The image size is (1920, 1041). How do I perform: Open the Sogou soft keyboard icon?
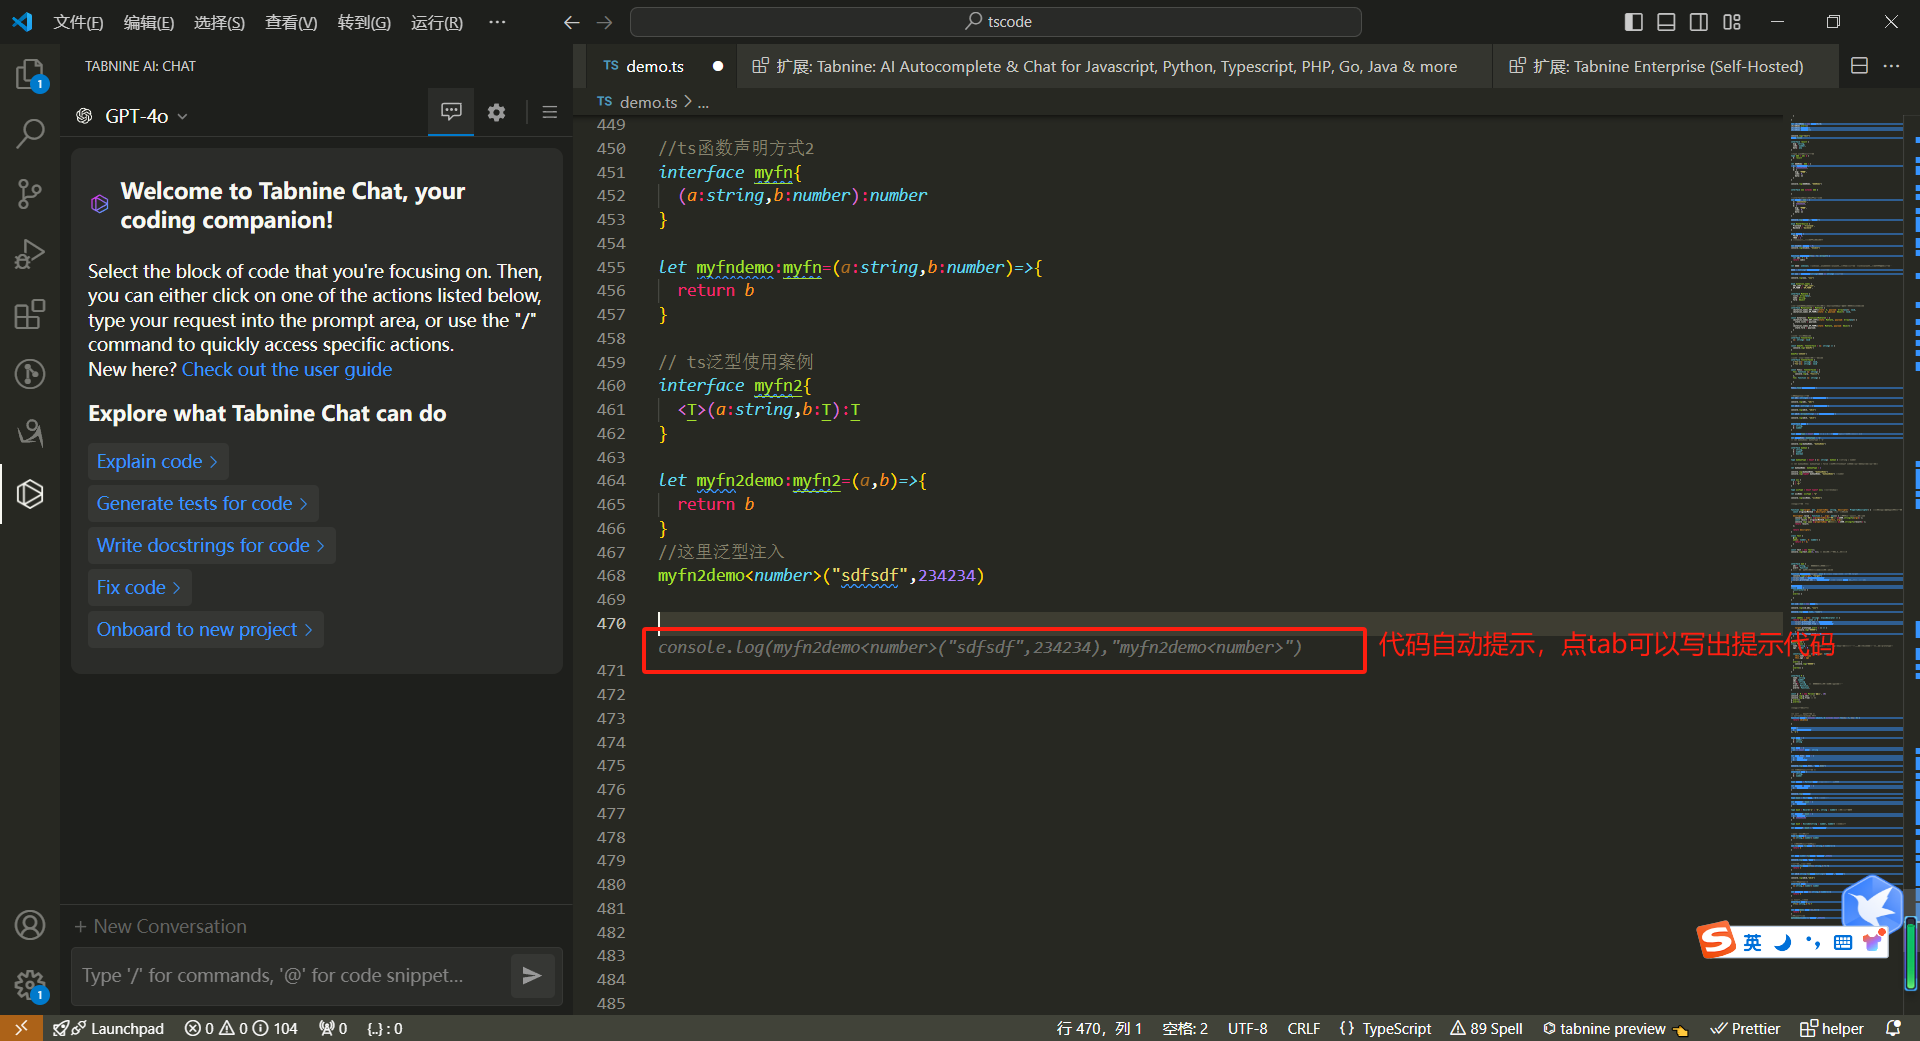click(1843, 942)
